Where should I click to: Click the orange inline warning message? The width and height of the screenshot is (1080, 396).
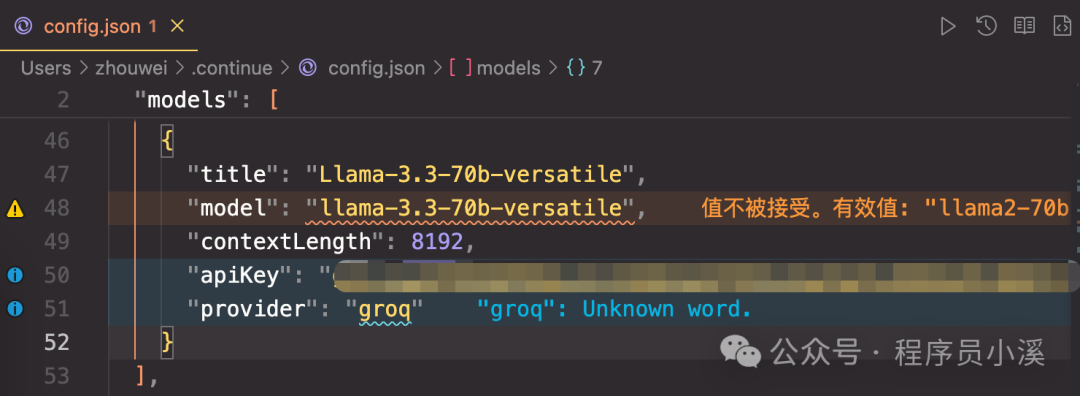(885, 208)
